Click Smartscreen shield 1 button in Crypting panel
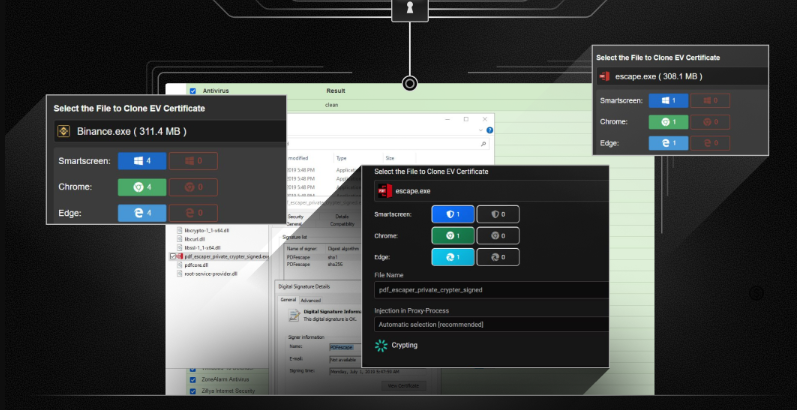The height and width of the screenshot is (410, 797). pyautogui.click(x=453, y=214)
